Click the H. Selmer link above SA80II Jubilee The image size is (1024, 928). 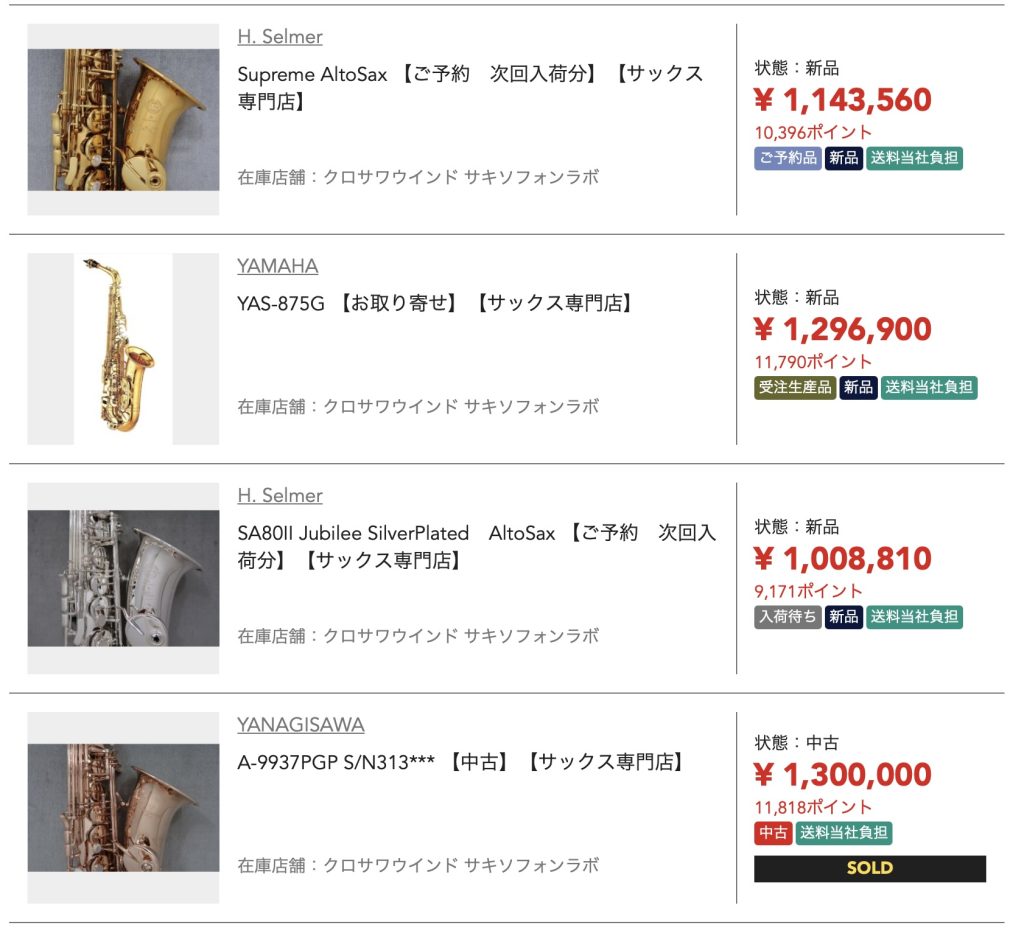tap(280, 496)
